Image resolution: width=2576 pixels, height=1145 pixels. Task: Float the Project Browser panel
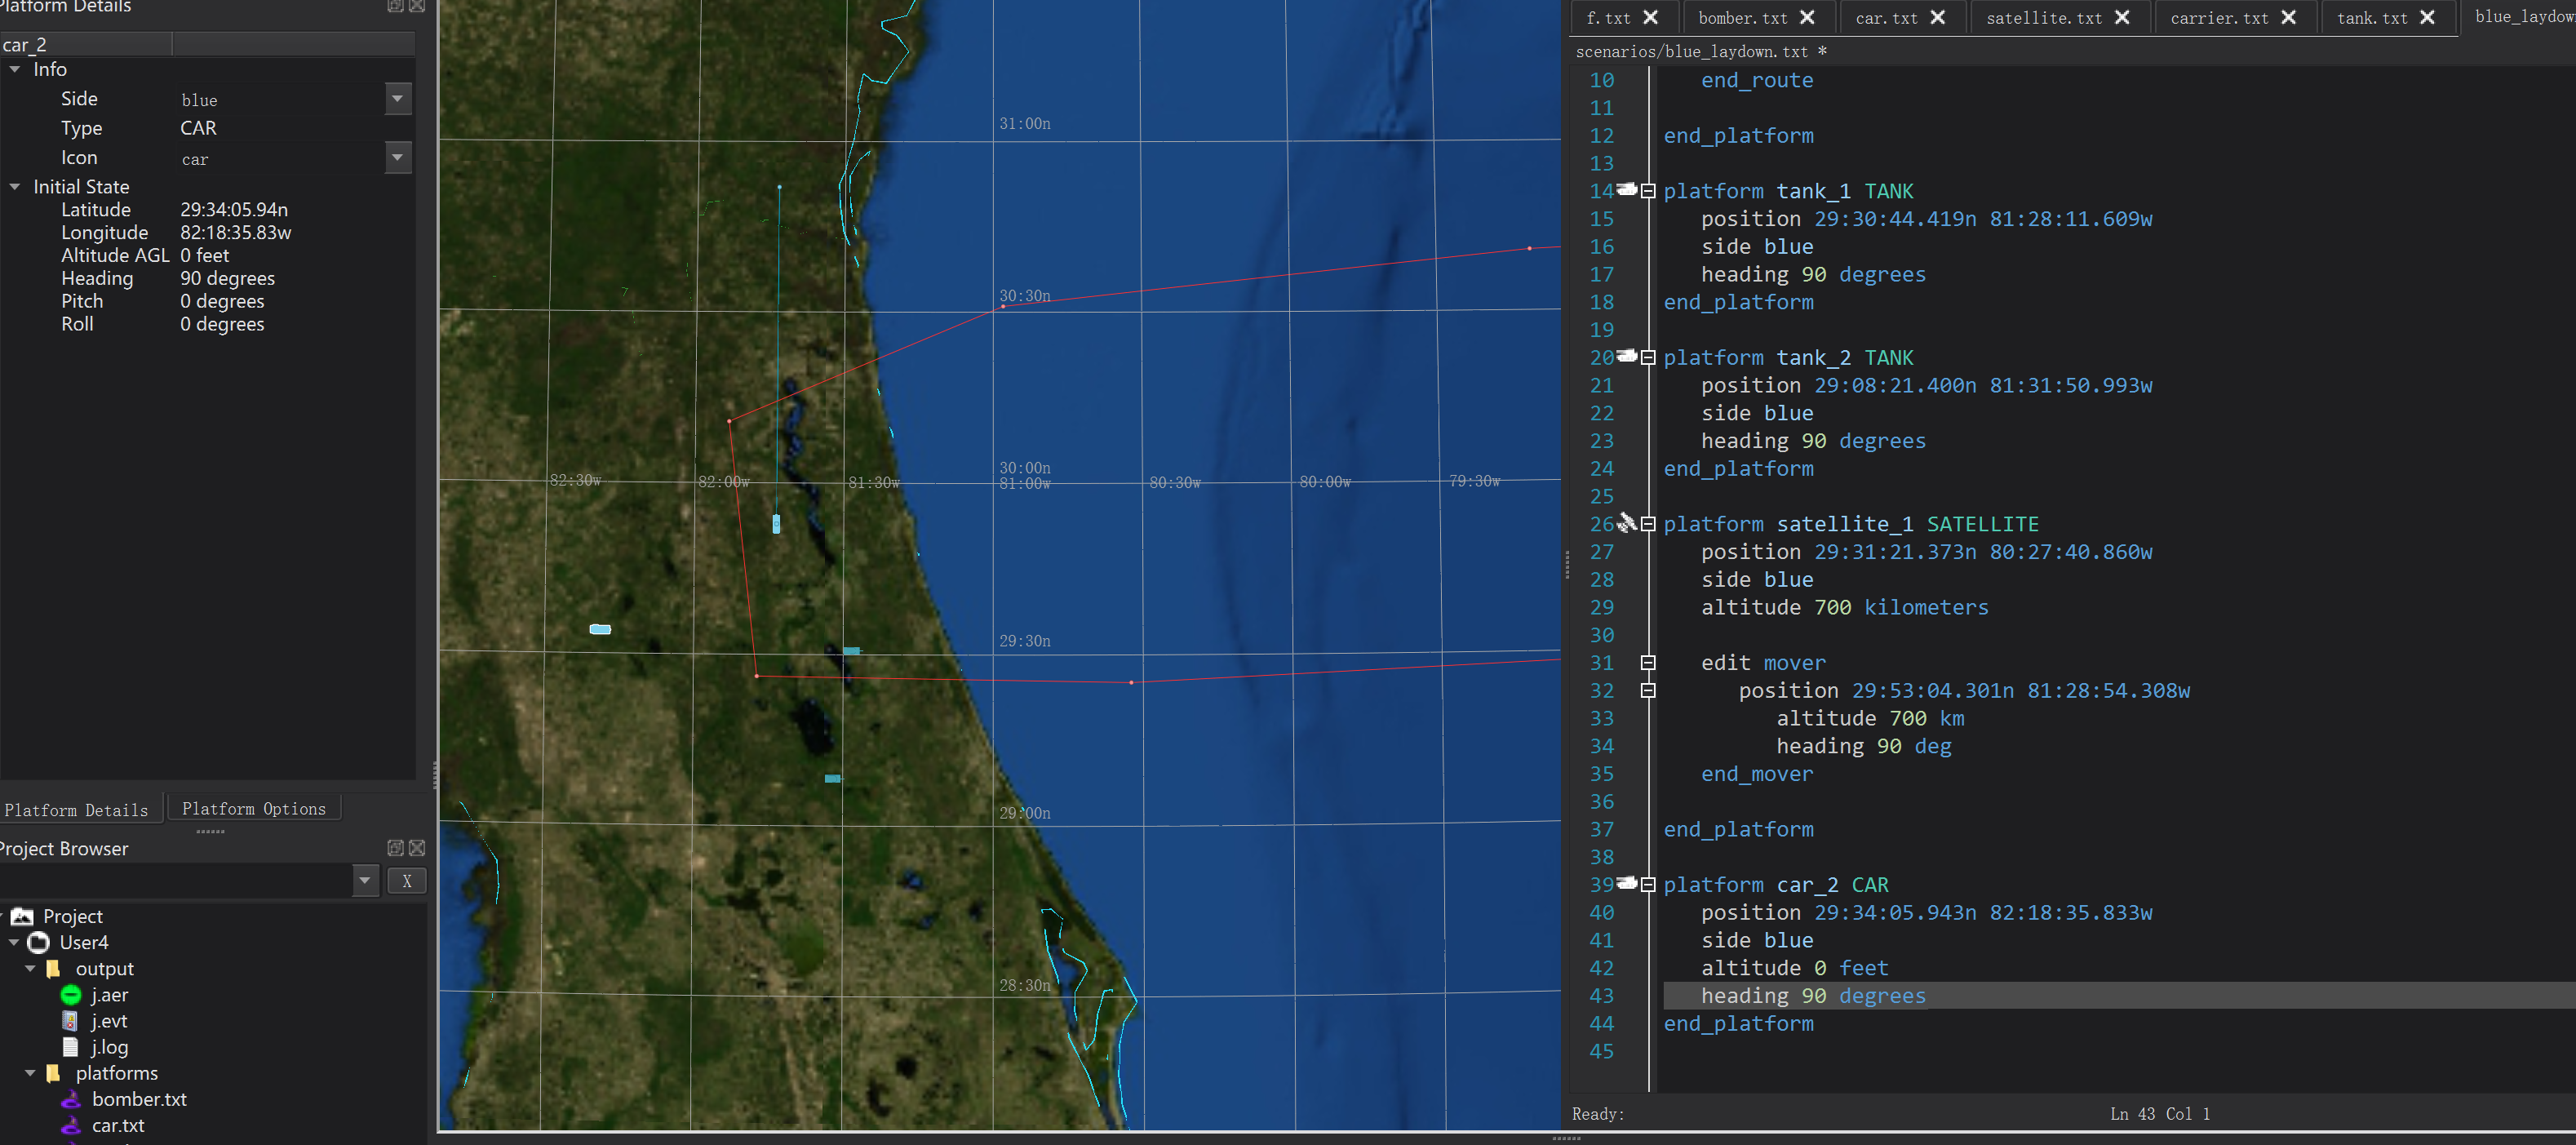point(395,848)
